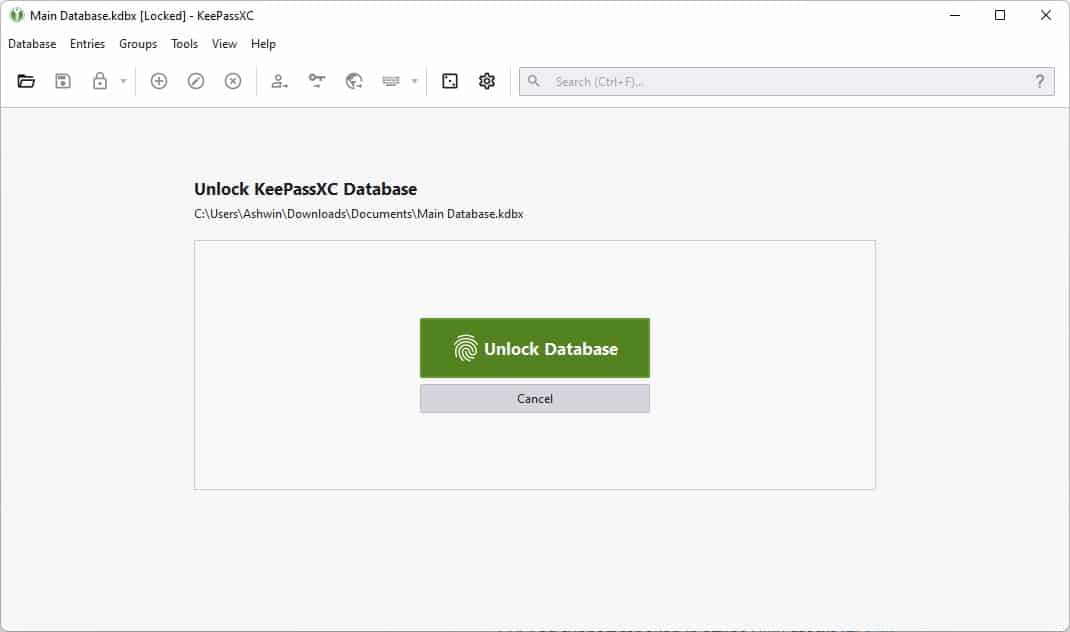This screenshot has height=632, width=1070.
Task: Open the Tools menu
Action: (184, 44)
